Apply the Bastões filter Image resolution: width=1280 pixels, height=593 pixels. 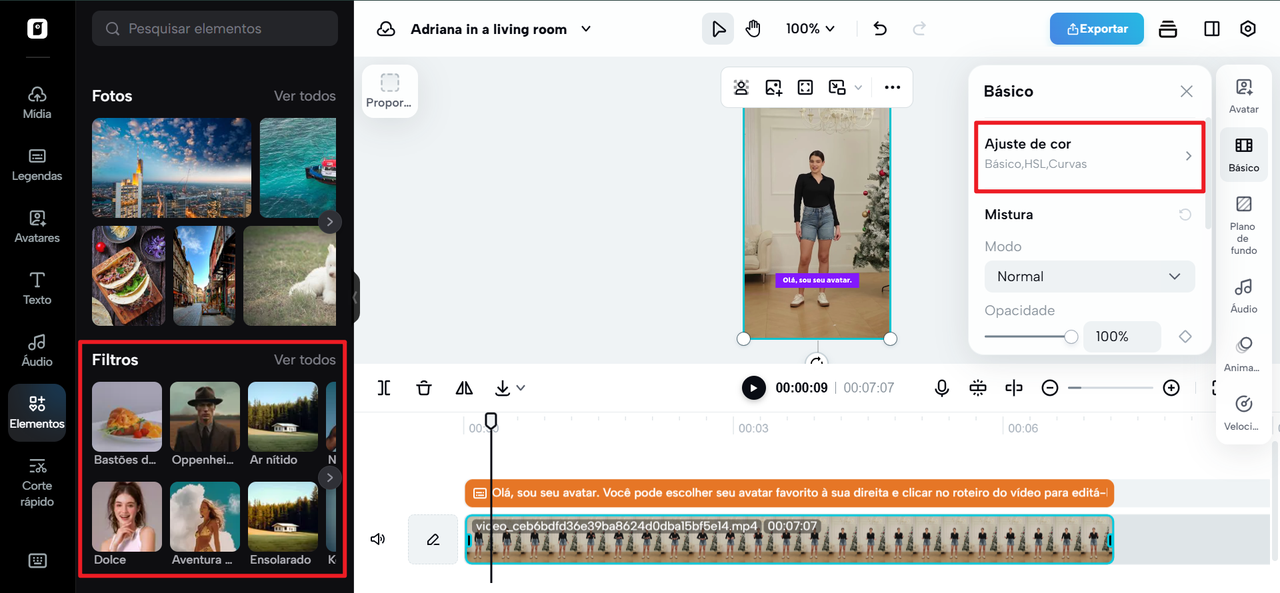click(x=127, y=417)
